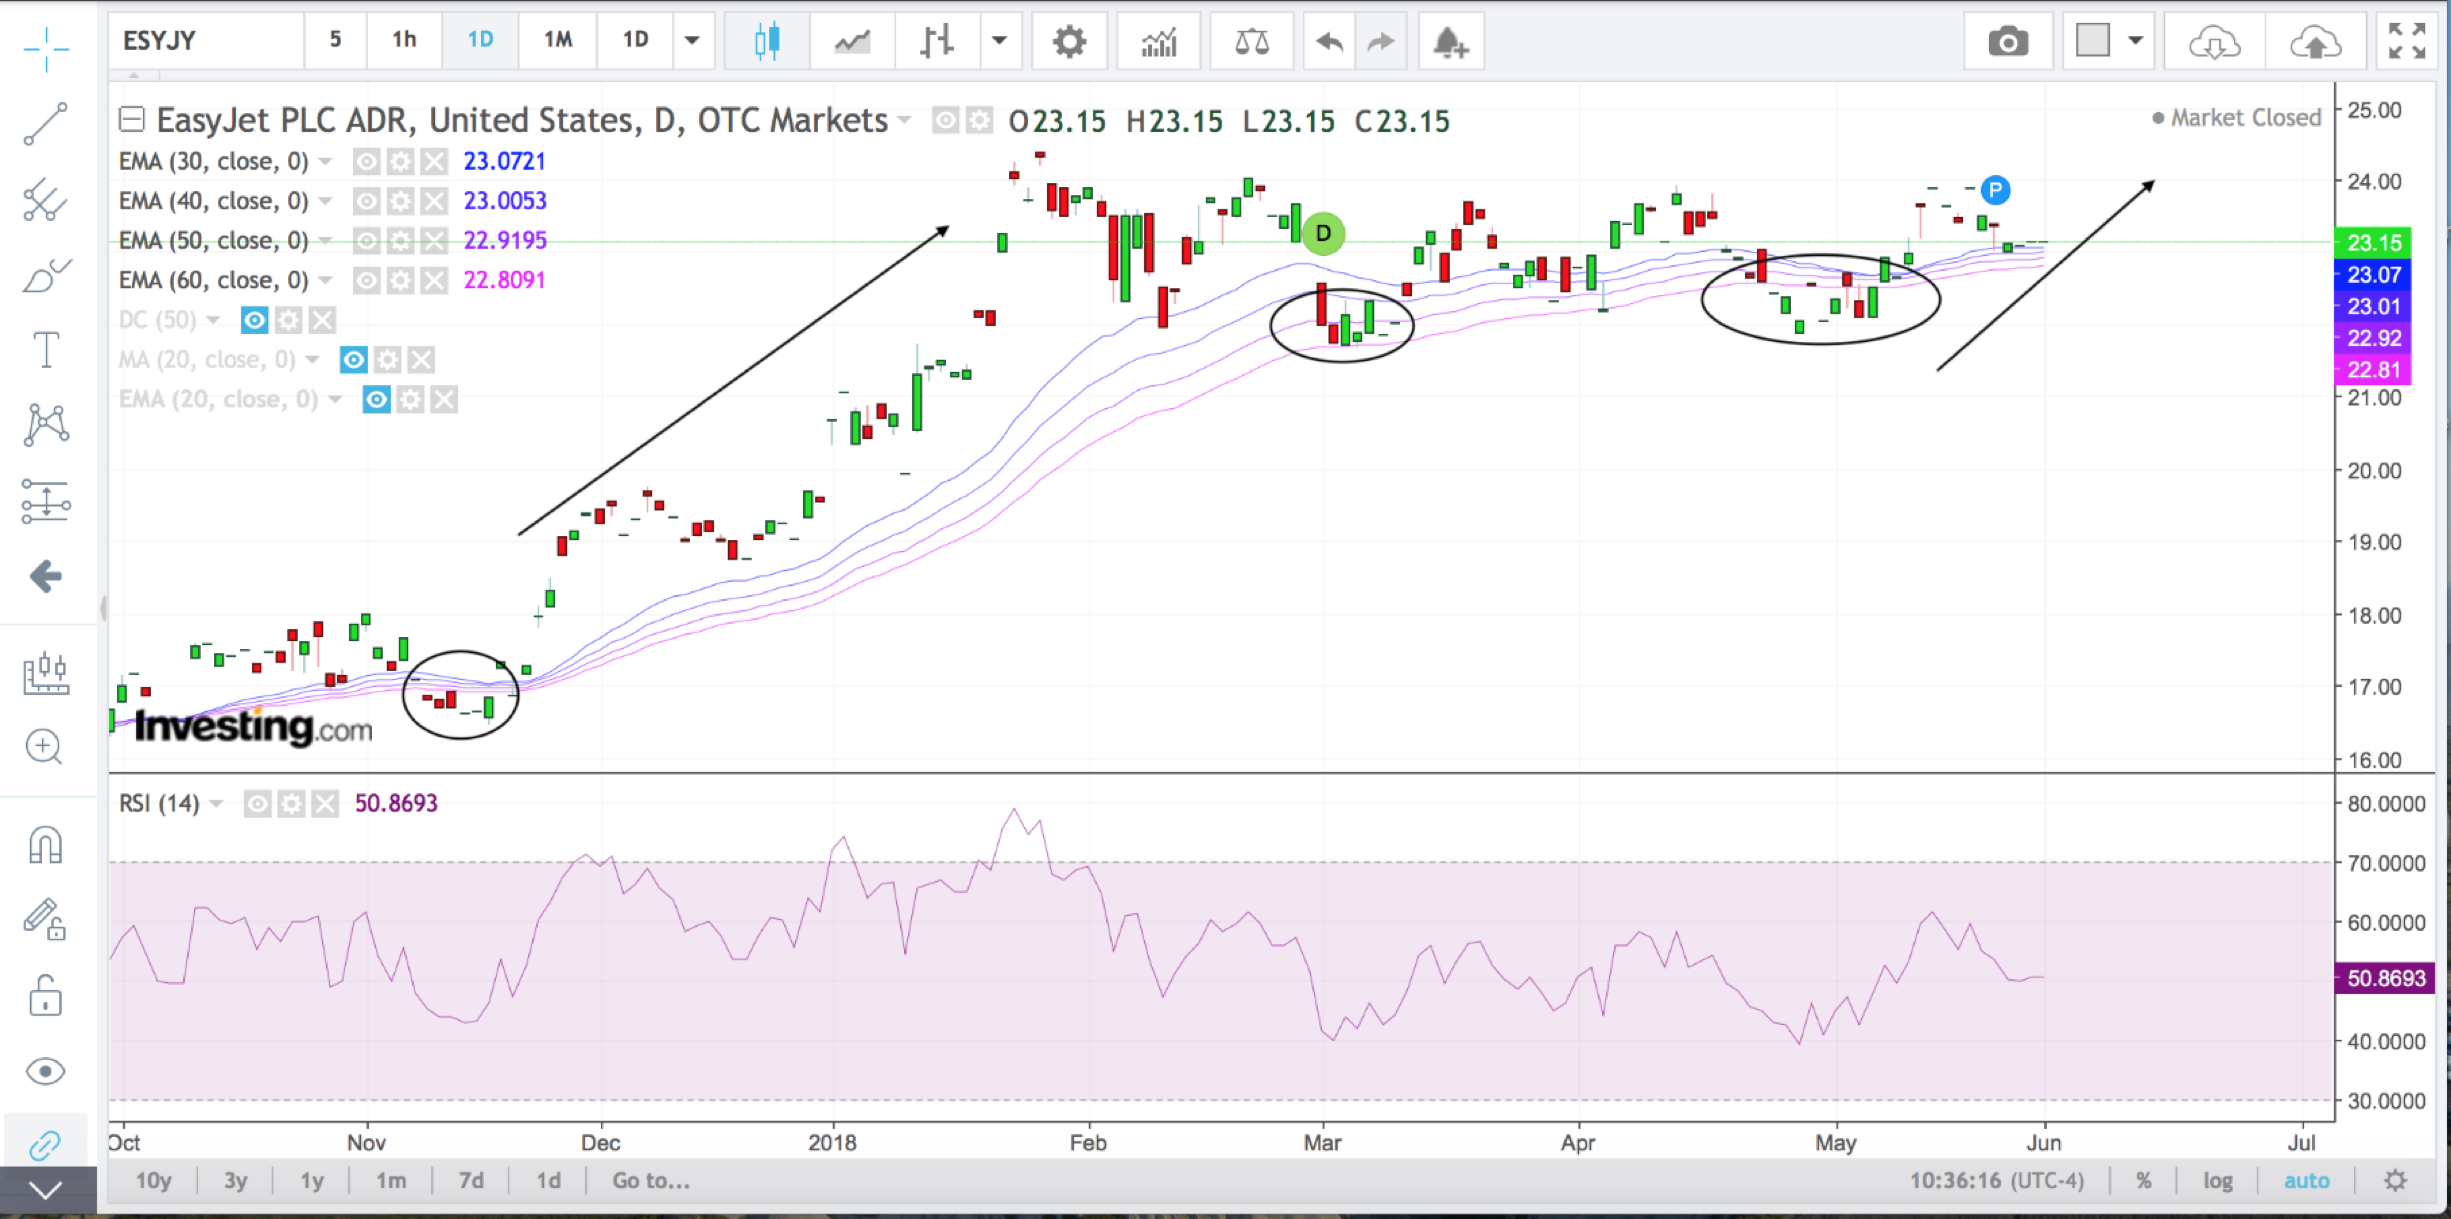Image resolution: width=2451 pixels, height=1219 pixels.
Task: Select the bar chart style icon
Action: point(937,41)
